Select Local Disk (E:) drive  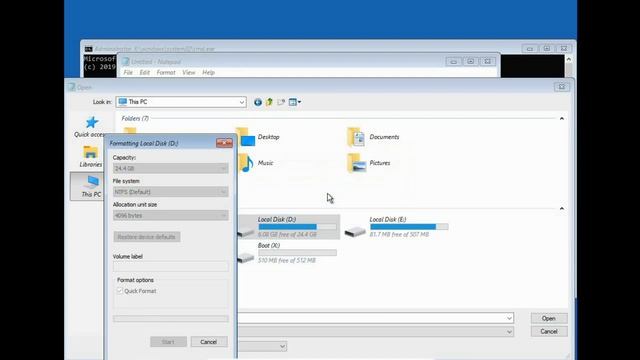click(x=396, y=227)
